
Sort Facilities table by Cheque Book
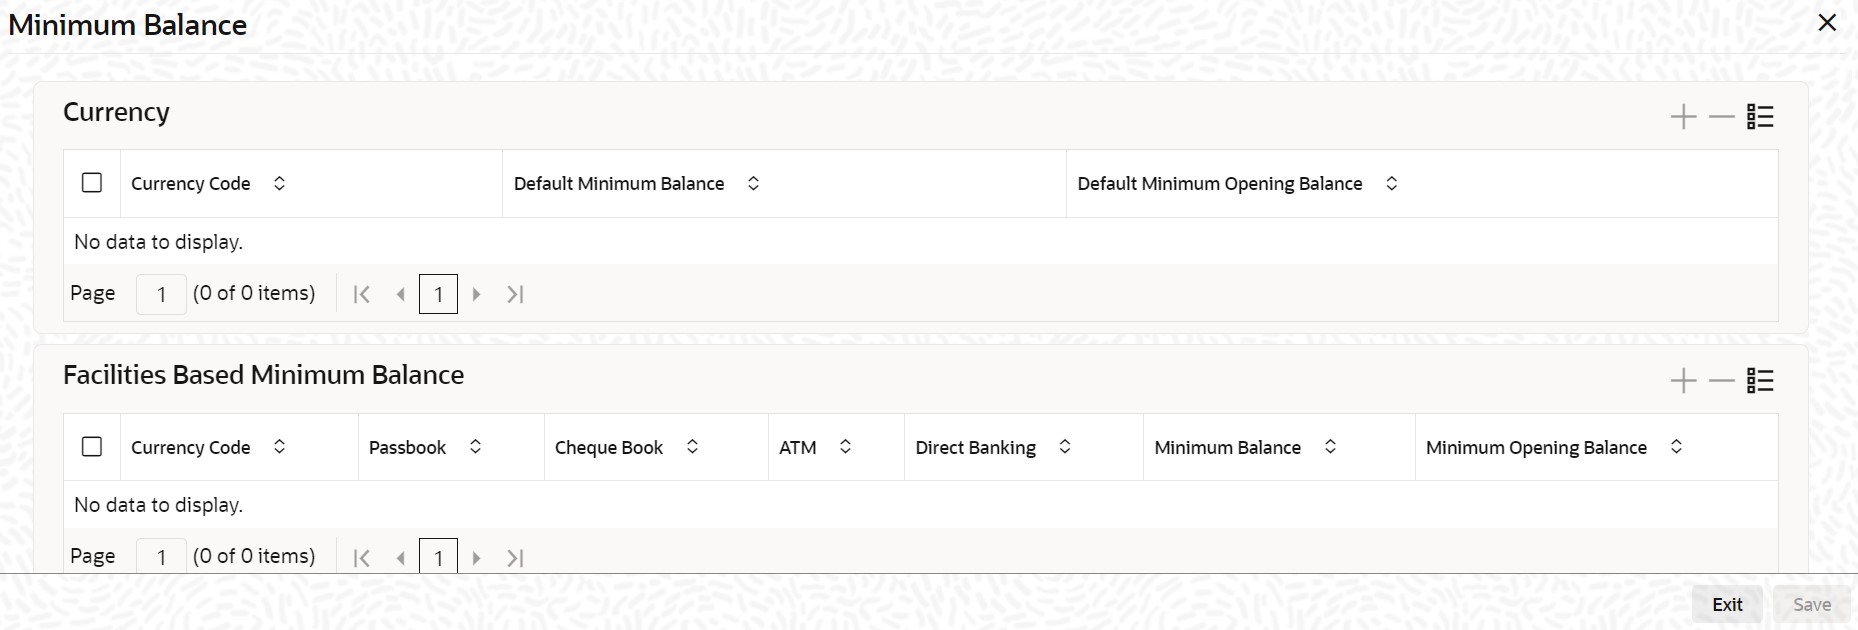click(692, 447)
